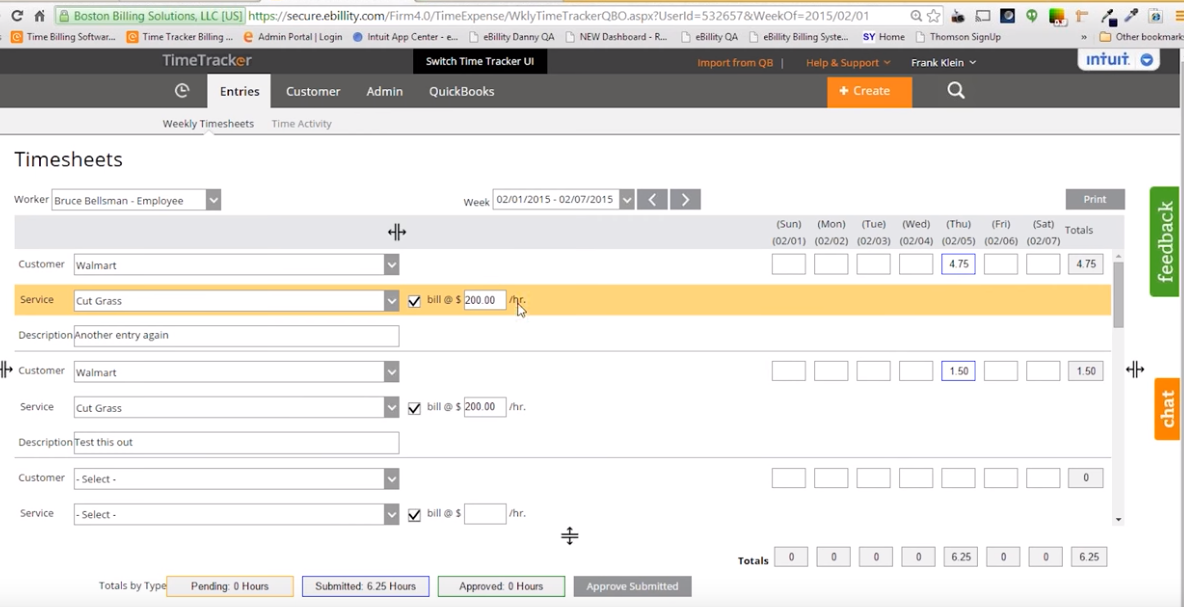This screenshot has height=607, width=1184.
Task: Expand the Help & Support menu
Action: tap(848, 63)
